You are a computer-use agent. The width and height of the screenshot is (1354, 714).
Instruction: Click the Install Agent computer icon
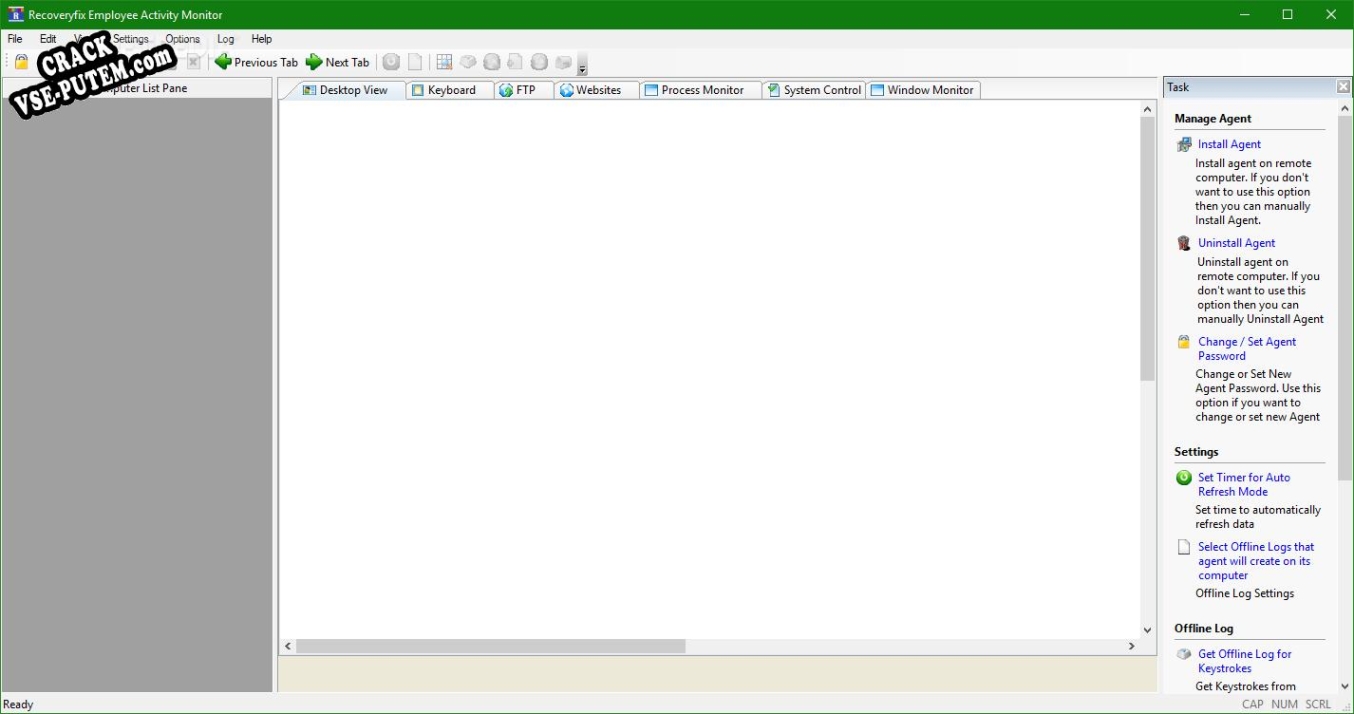tap(1184, 144)
